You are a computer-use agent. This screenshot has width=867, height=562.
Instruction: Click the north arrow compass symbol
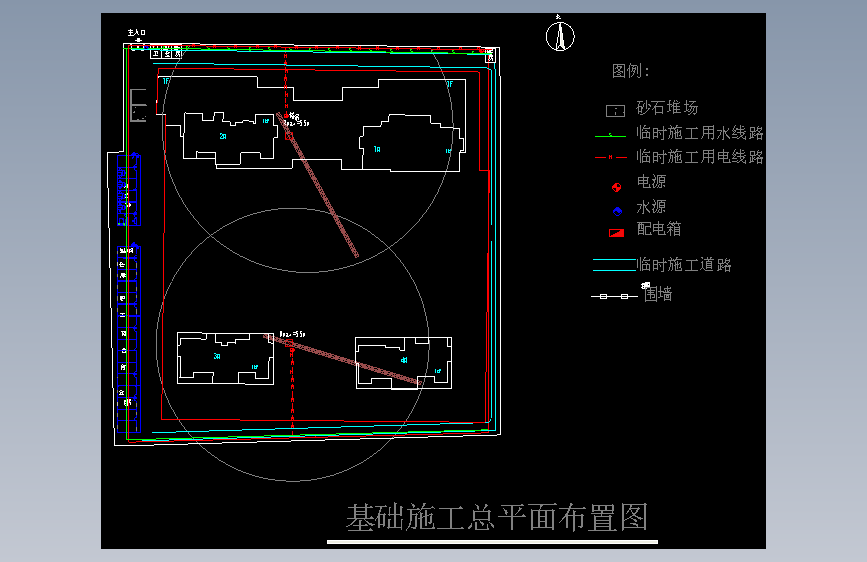[x=560, y=36]
